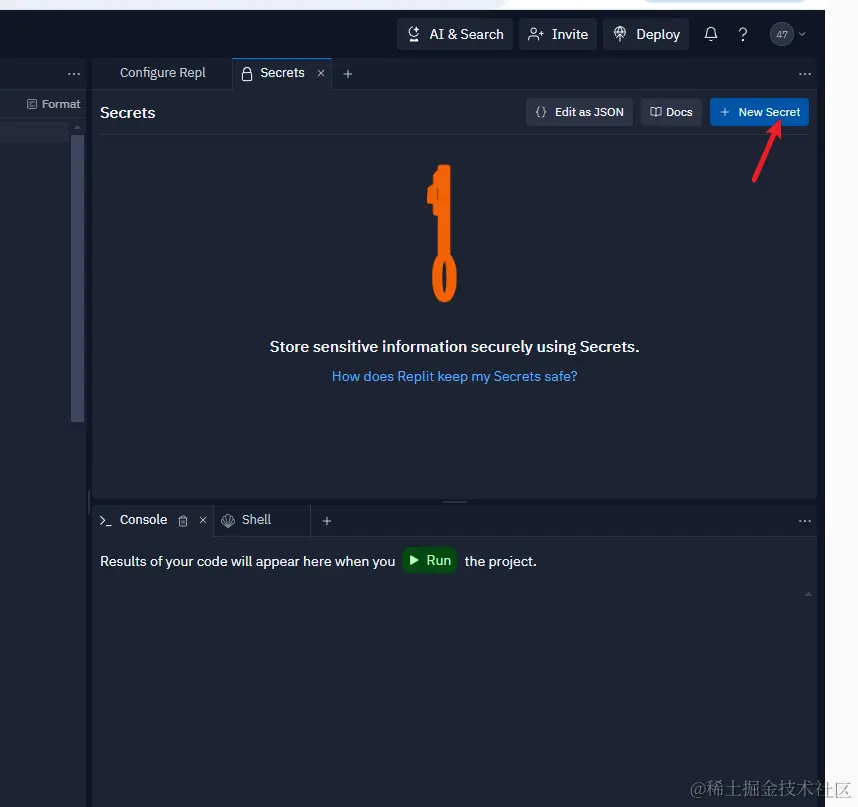Image resolution: width=858 pixels, height=807 pixels.
Task: Click the Invite button
Action: (558, 34)
